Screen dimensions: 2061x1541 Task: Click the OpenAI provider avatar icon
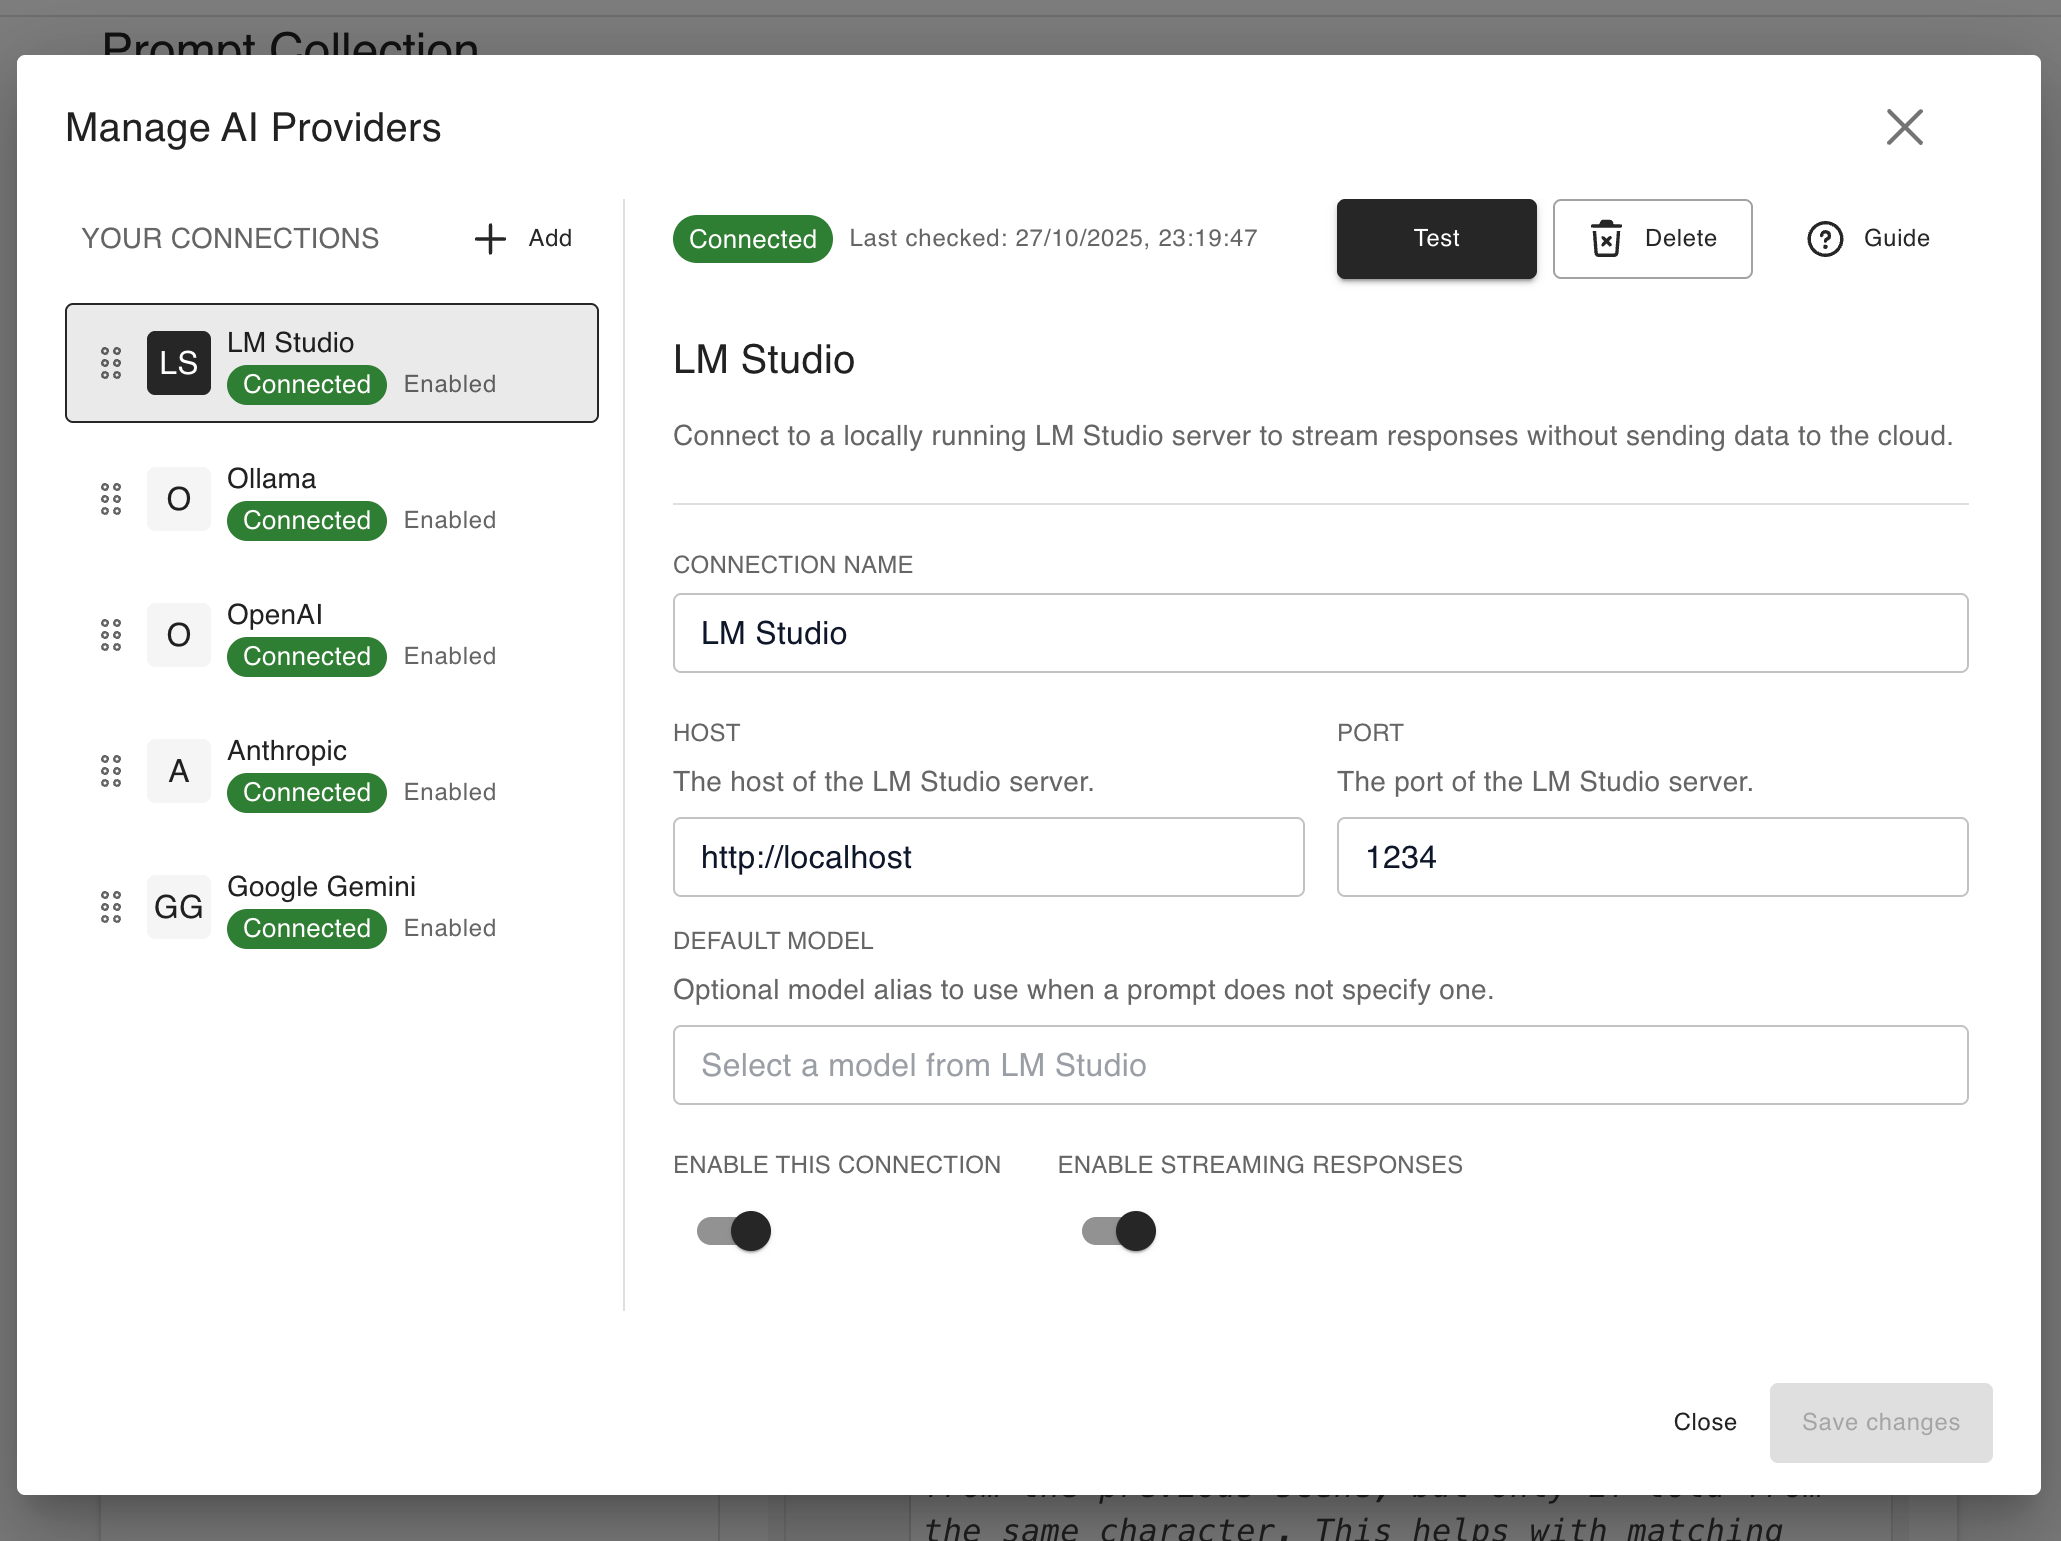178,635
